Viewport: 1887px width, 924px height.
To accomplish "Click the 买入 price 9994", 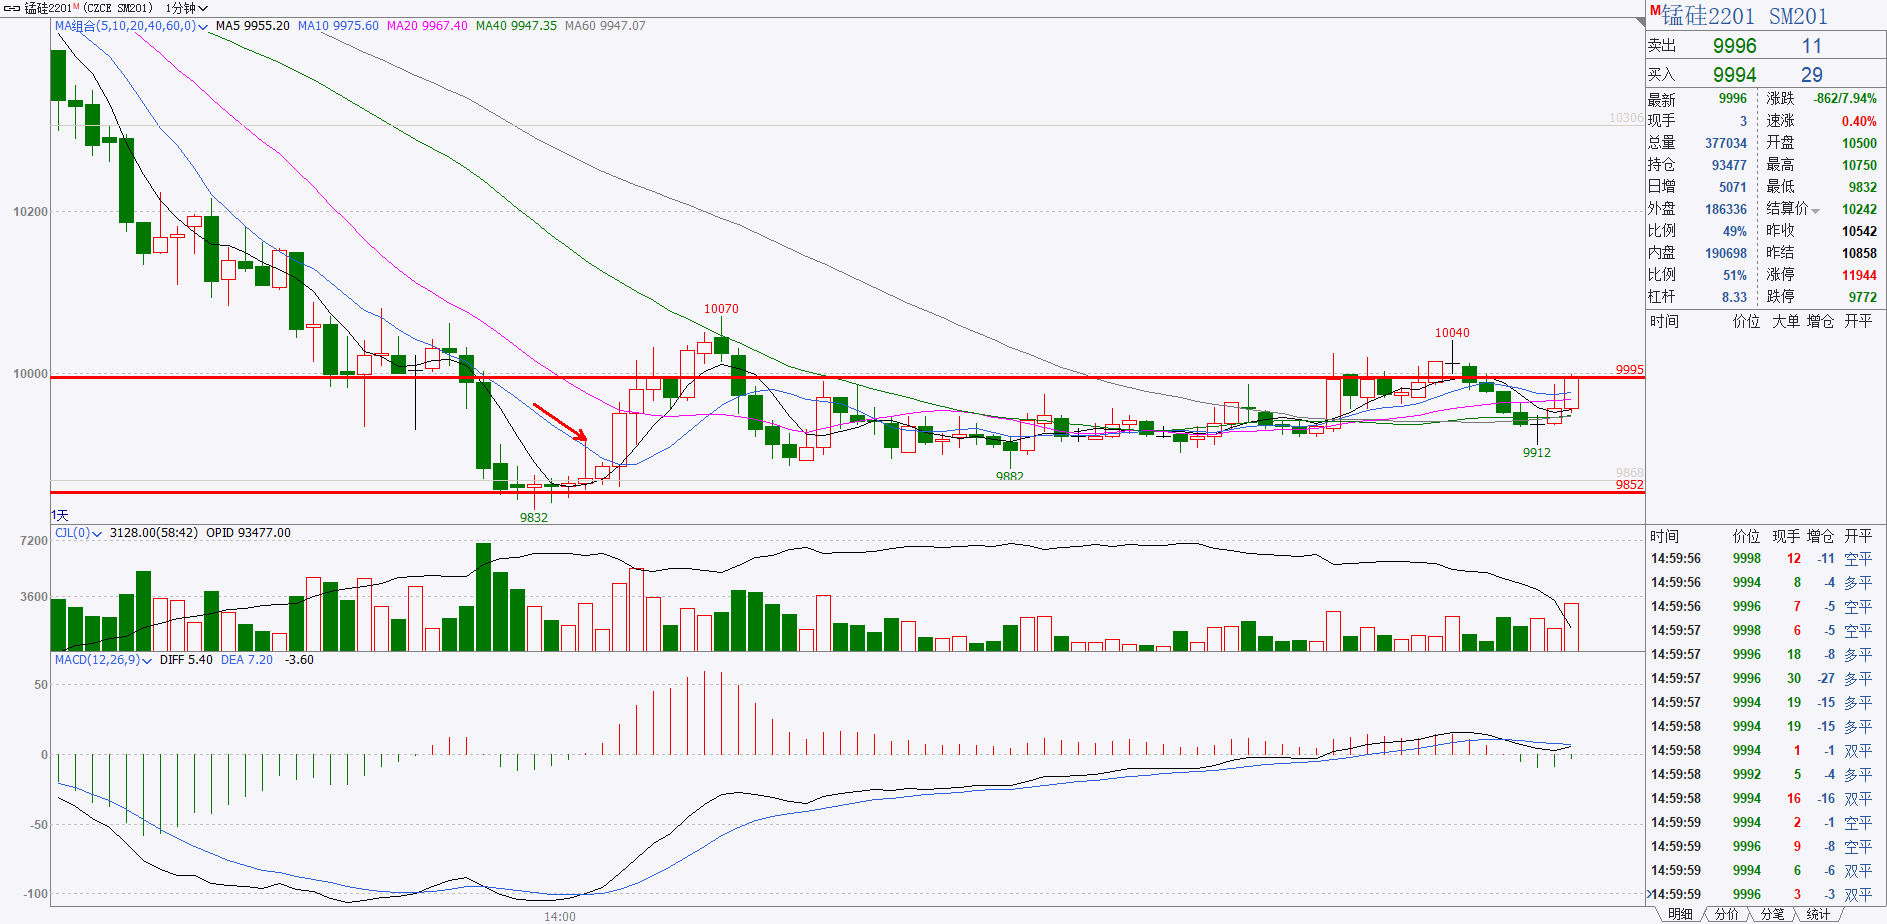I will (1734, 75).
